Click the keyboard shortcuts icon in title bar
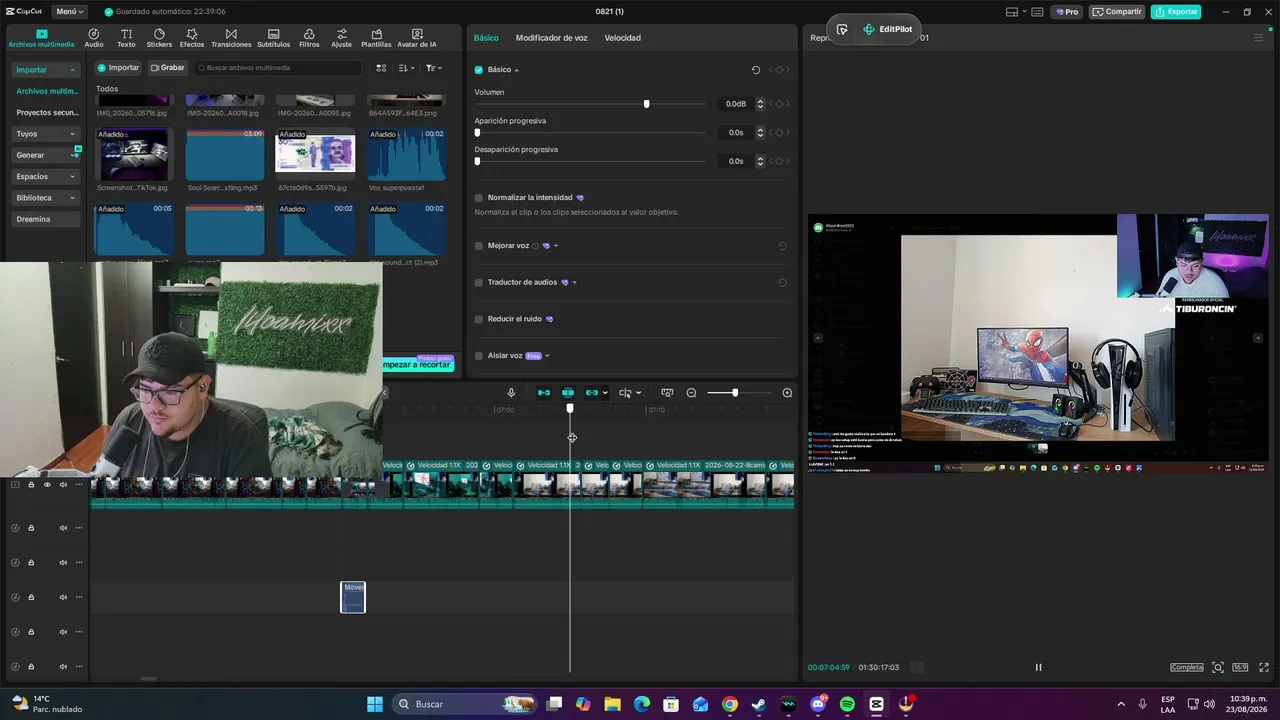Viewport: 1280px width, 720px height. [1037, 12]
